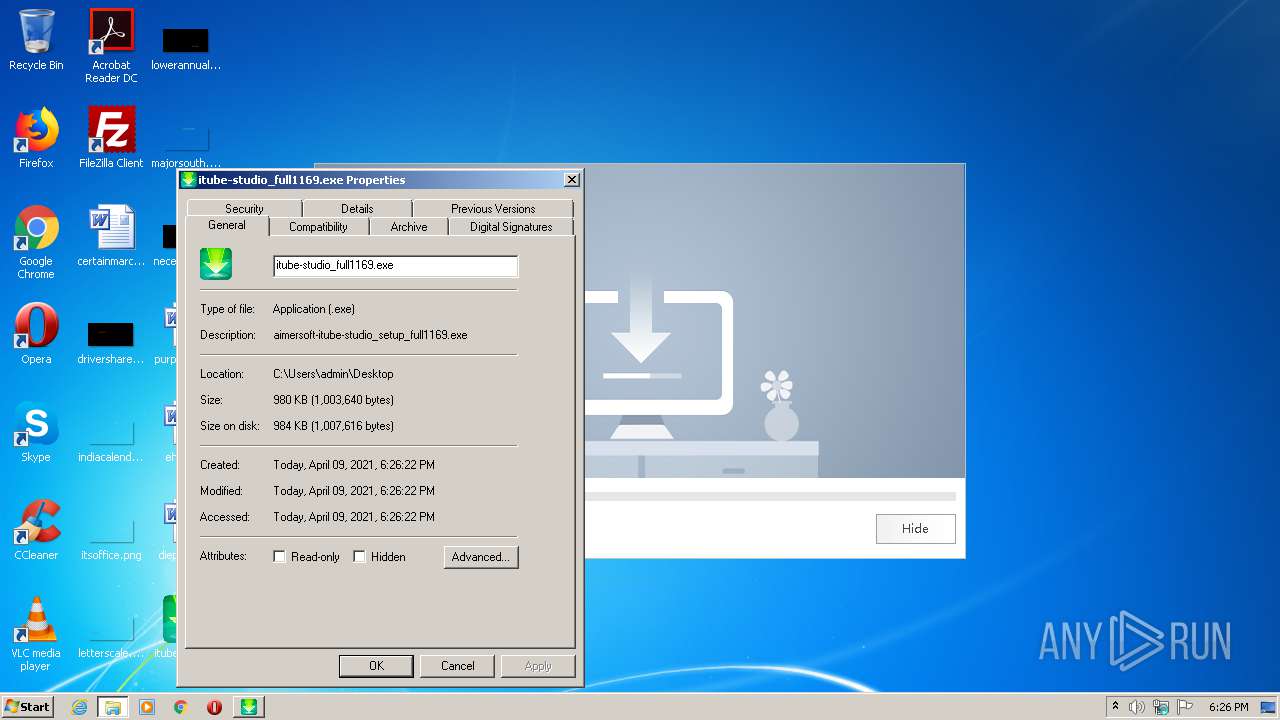Image resolution: width=1280 pixels, height=720 pixels.
Task: Open Windows Media Player taskbar icon
Action: coord(147,707)
